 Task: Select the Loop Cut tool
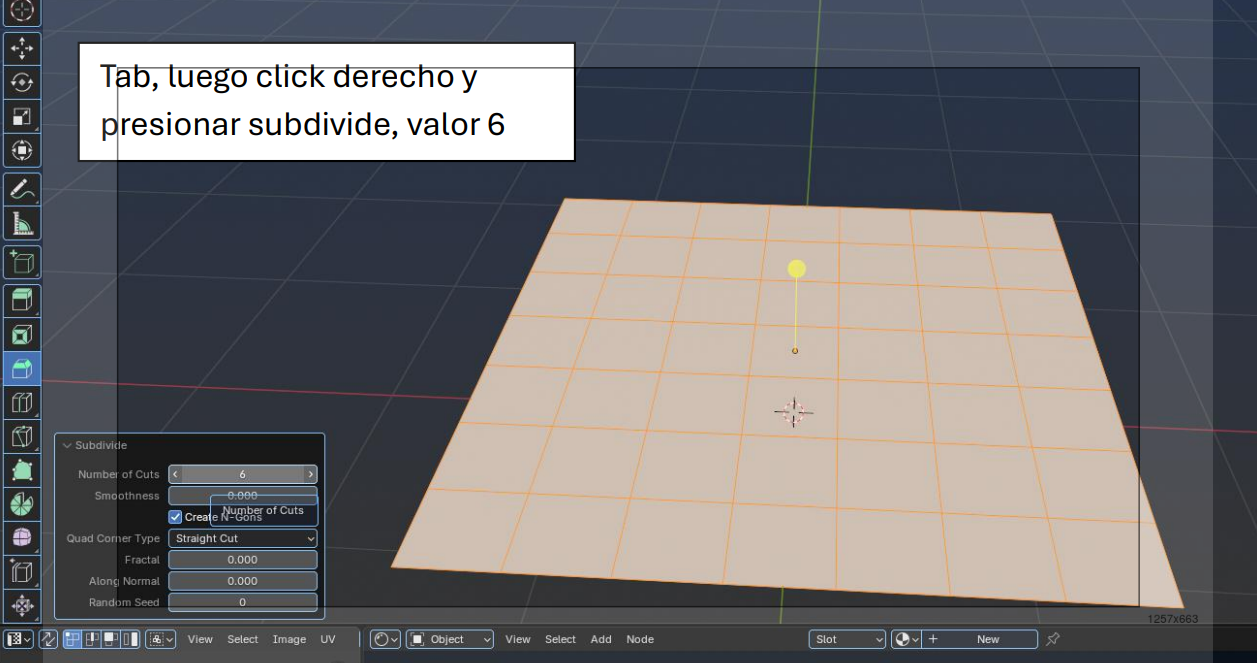[22, 402]
